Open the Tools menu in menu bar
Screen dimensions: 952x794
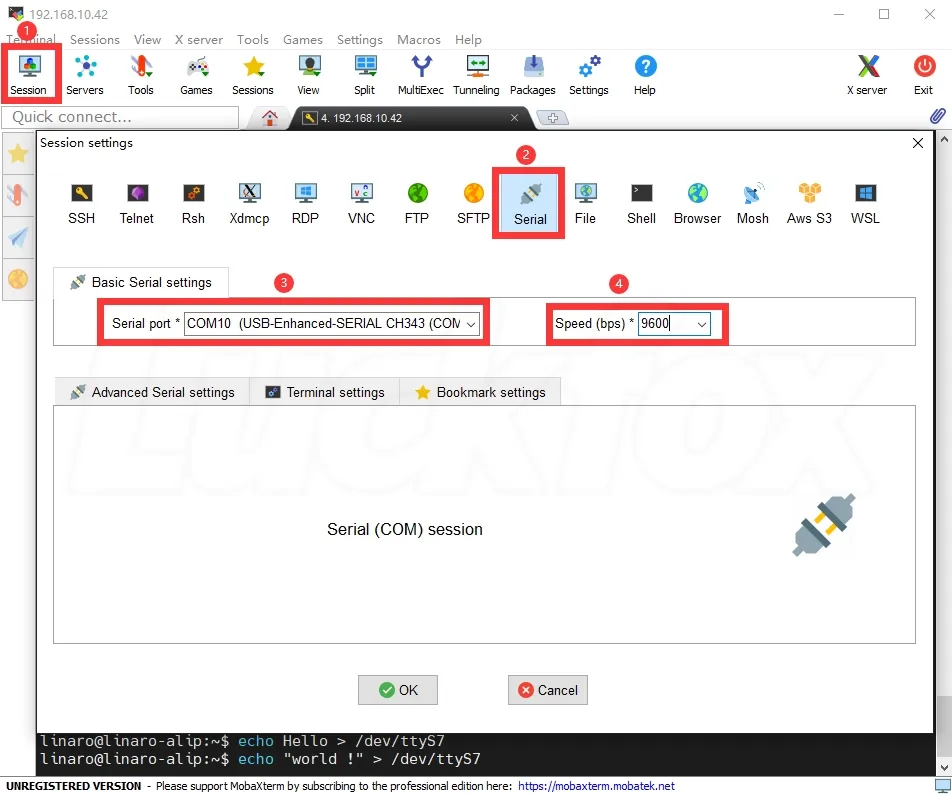click(x=253, y=39)
